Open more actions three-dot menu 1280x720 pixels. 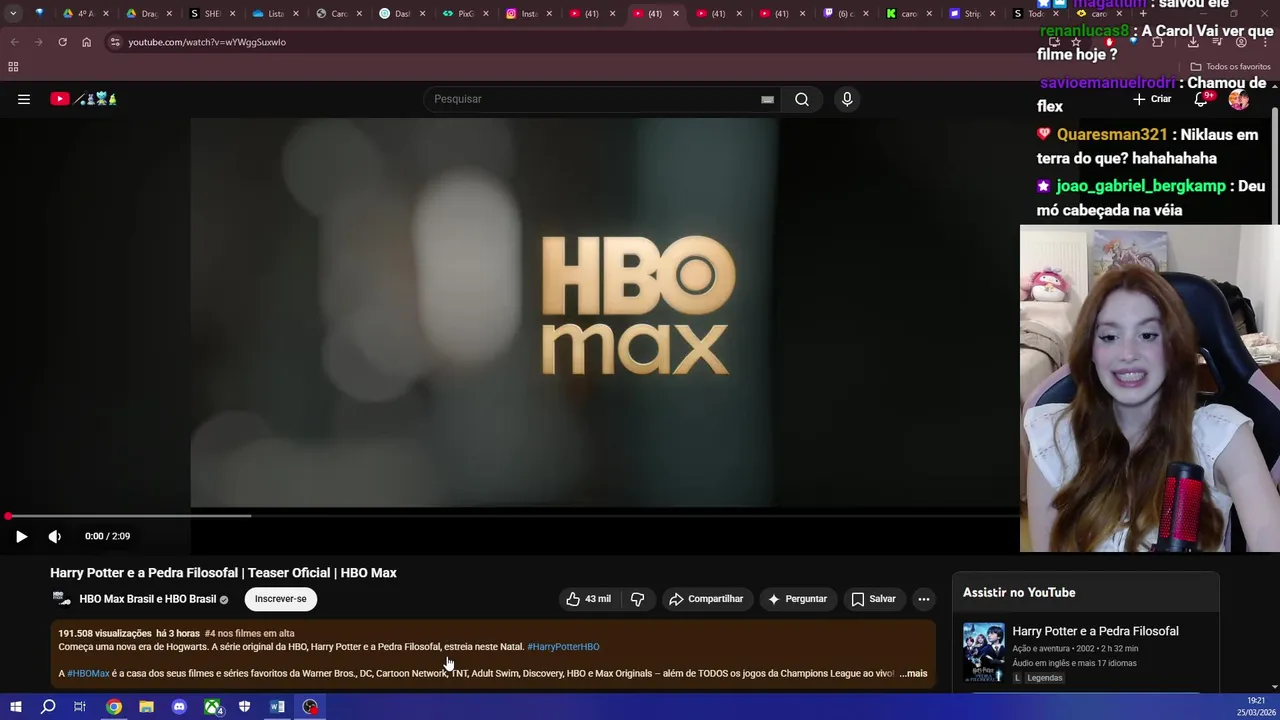[x=924, y=599]
